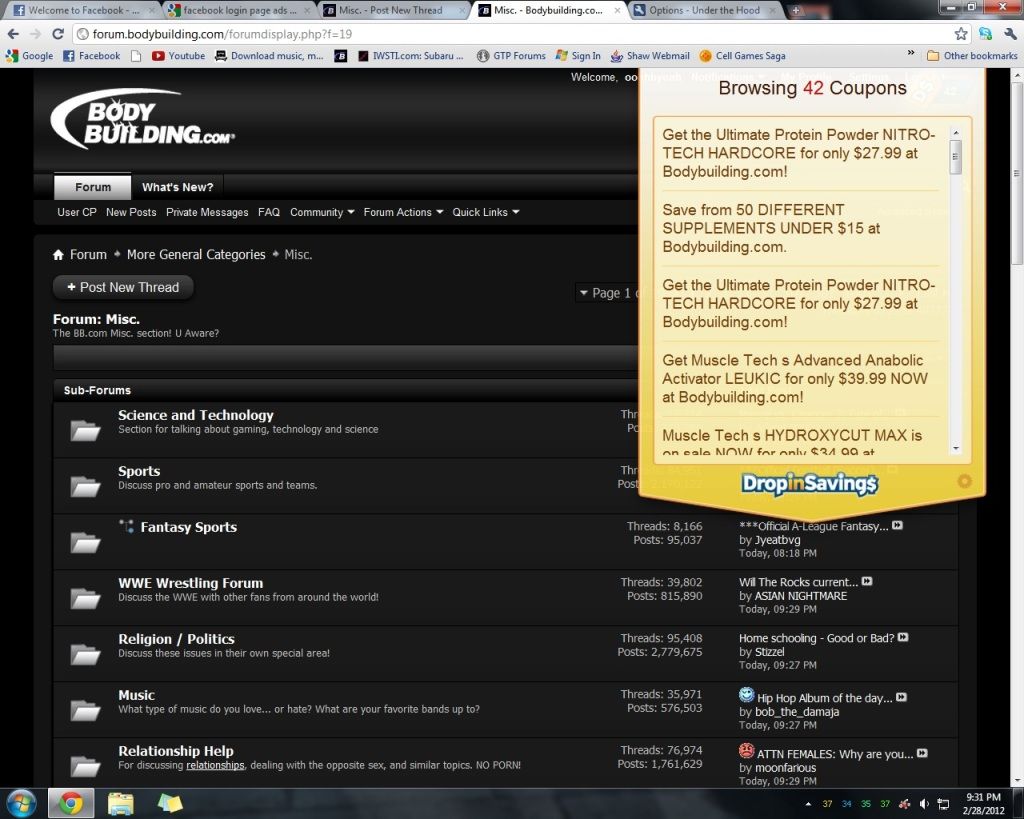The width and height of the screenshot is (1024, 819).
Task: Open the New Posts link
Action: click(131, 212)
